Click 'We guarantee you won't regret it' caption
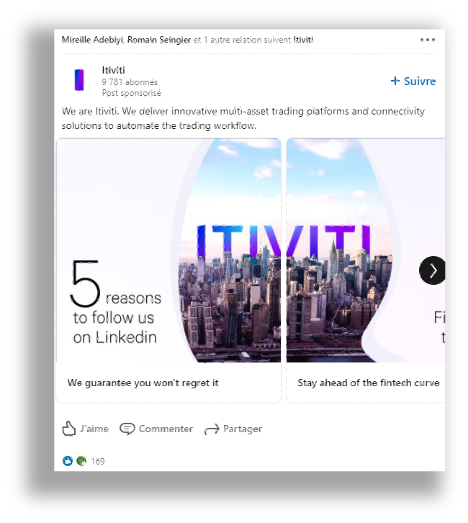The height and width of the screenshot is (523, 468). tap(143, 383)
